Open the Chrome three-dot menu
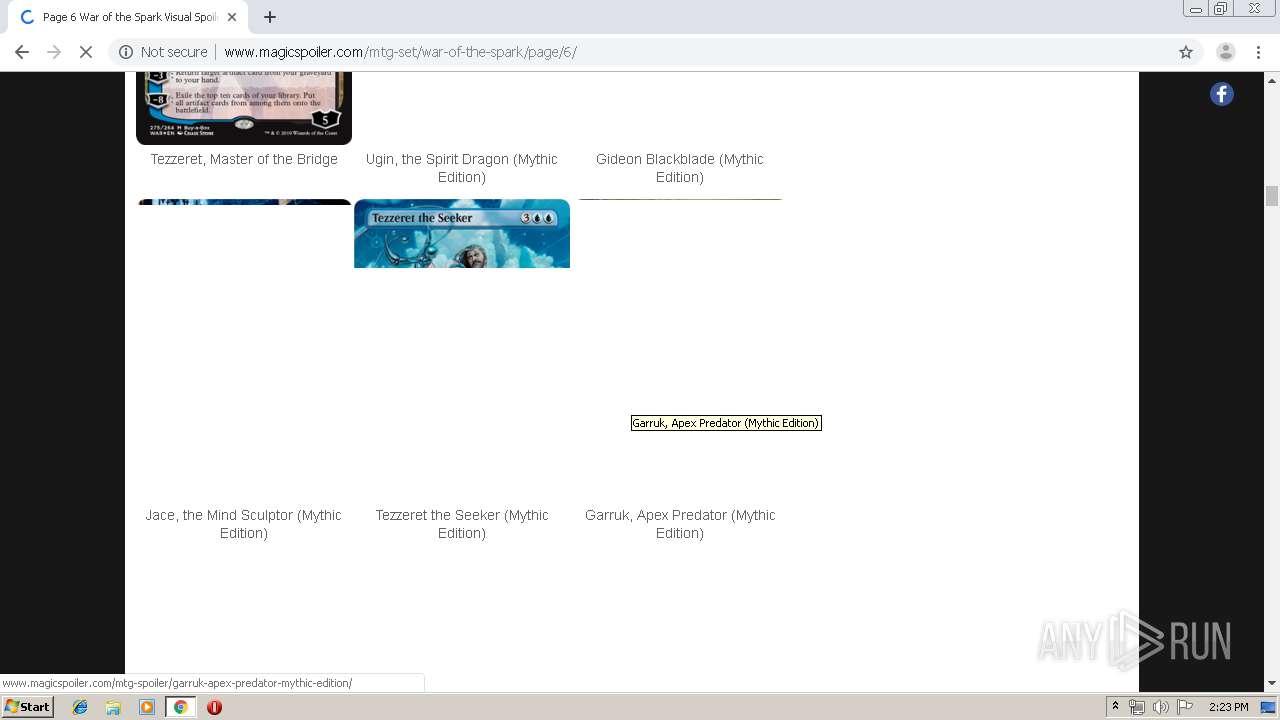This screenshot has height=720, width=1280. (1258, 52)
